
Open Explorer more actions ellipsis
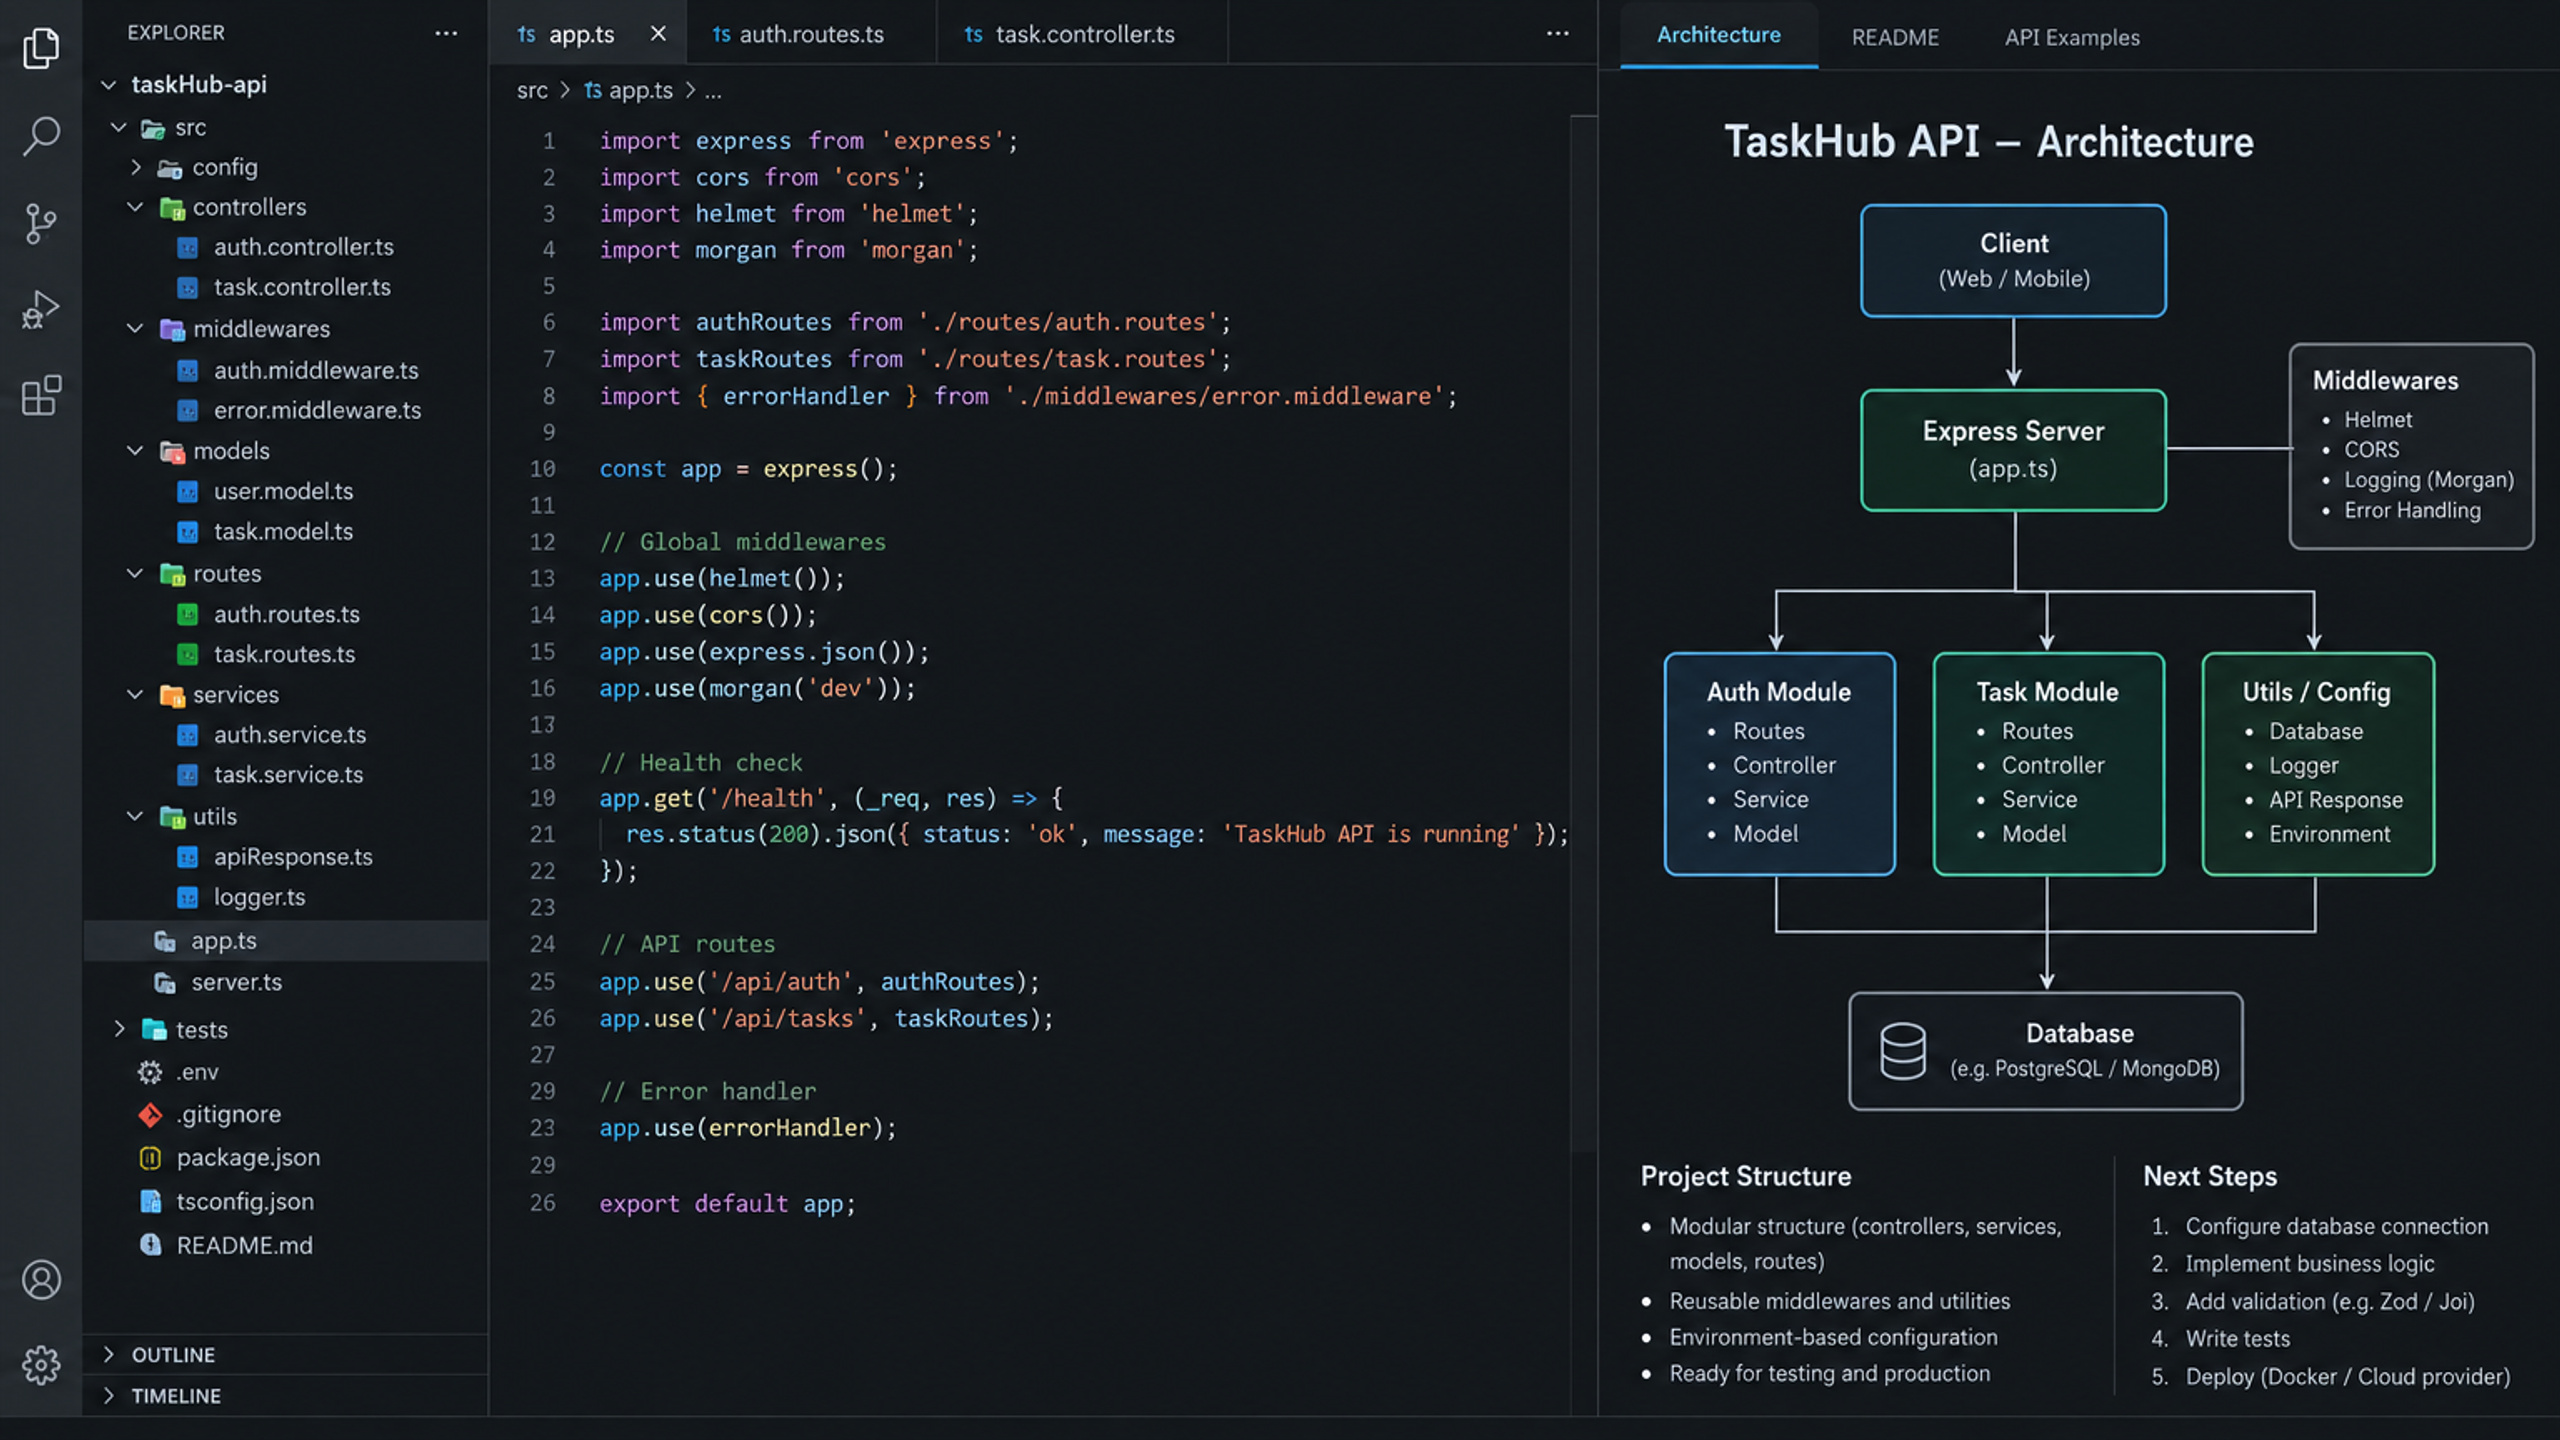(446, 33)
